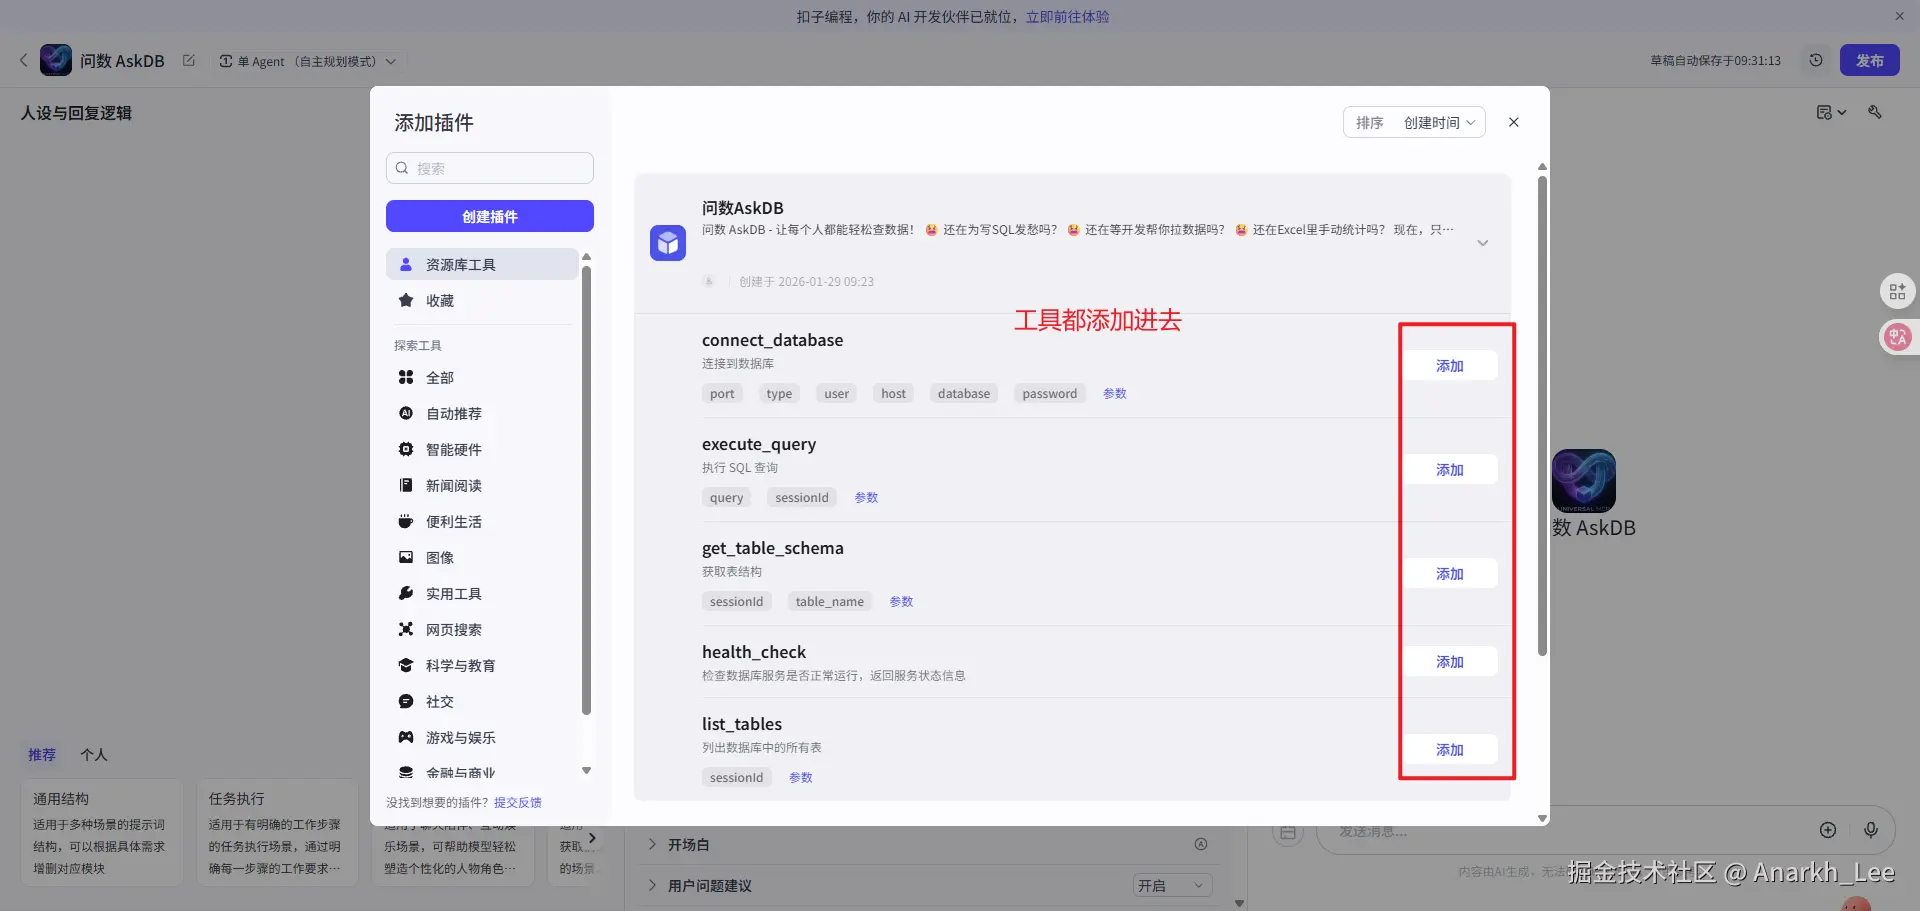Select 全部 category in explore tools
This screenshot has width=1920, height=911.
pos(482,378)
